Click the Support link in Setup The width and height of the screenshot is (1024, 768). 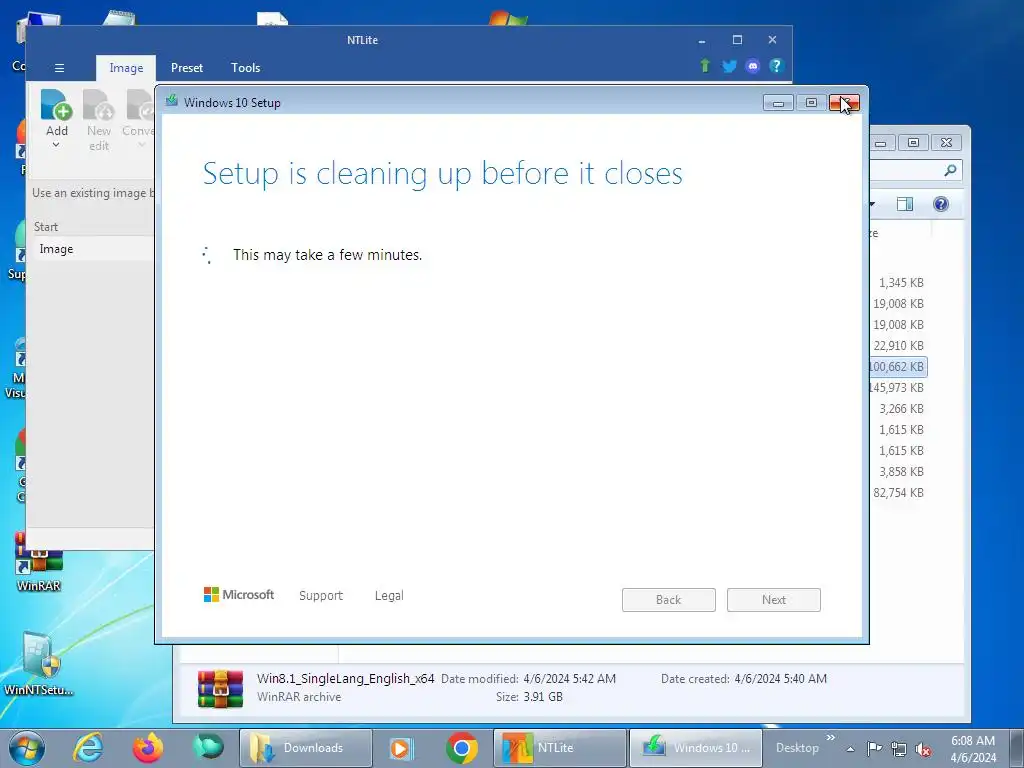(x=321, y=596)
